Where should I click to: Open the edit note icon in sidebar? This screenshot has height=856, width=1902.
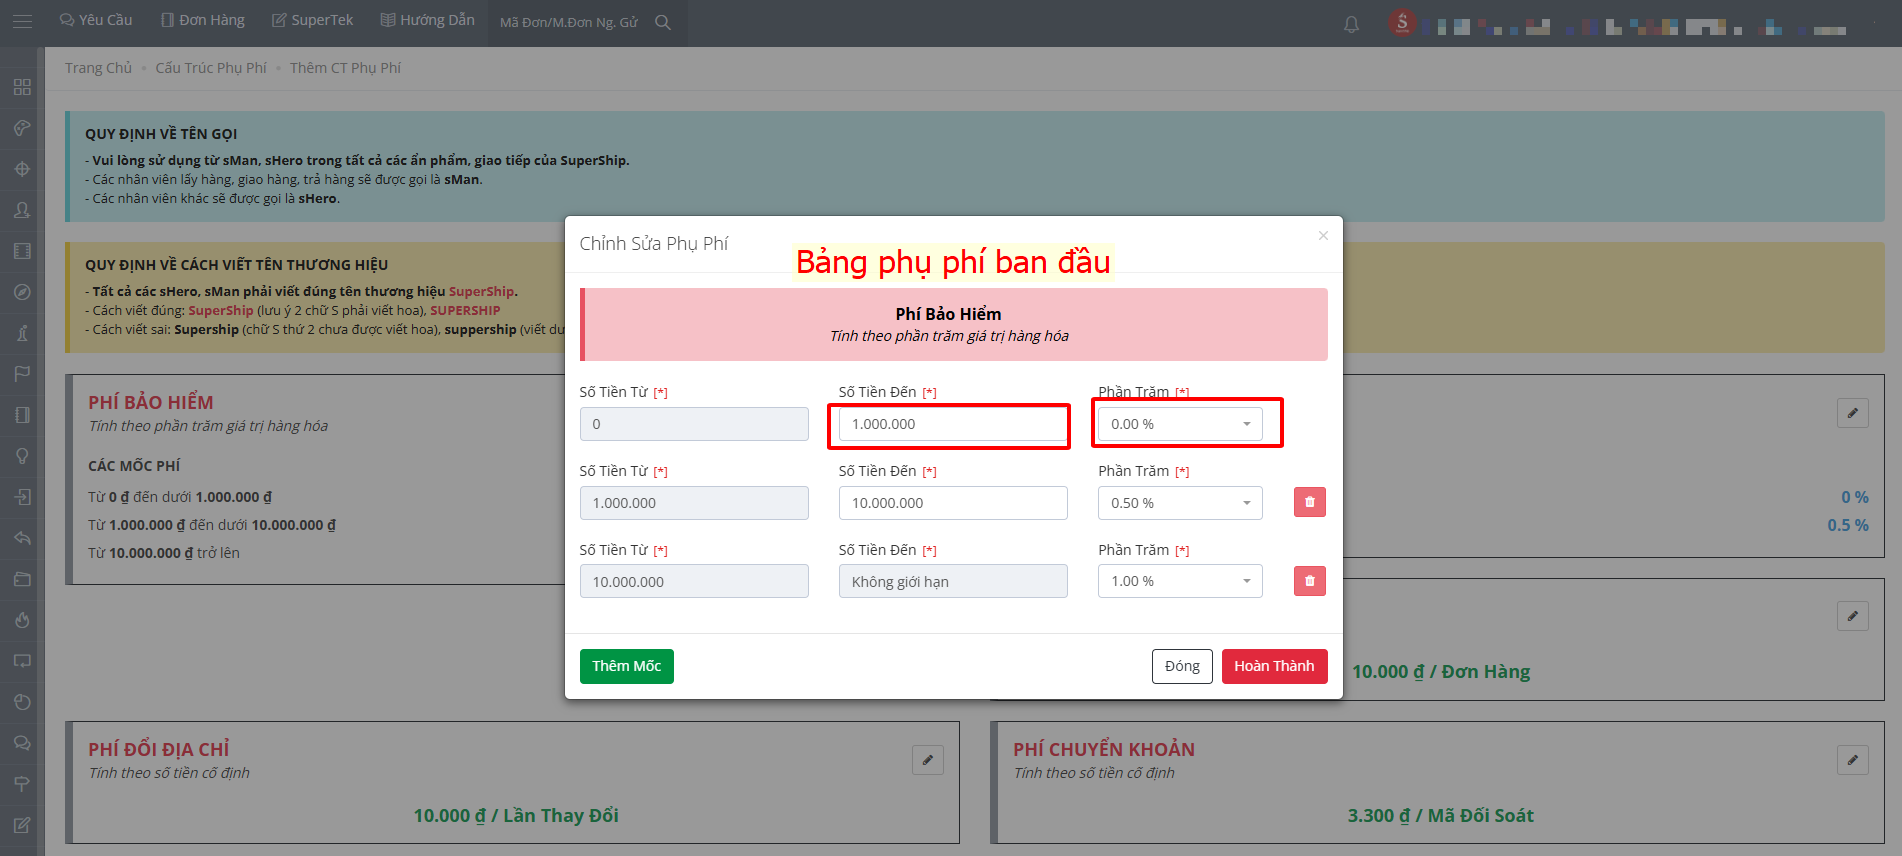pos(22,825)
